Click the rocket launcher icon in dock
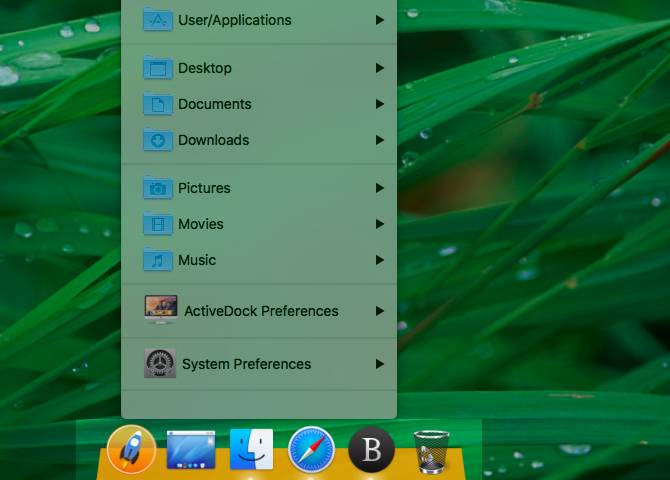 click(131, 450)
